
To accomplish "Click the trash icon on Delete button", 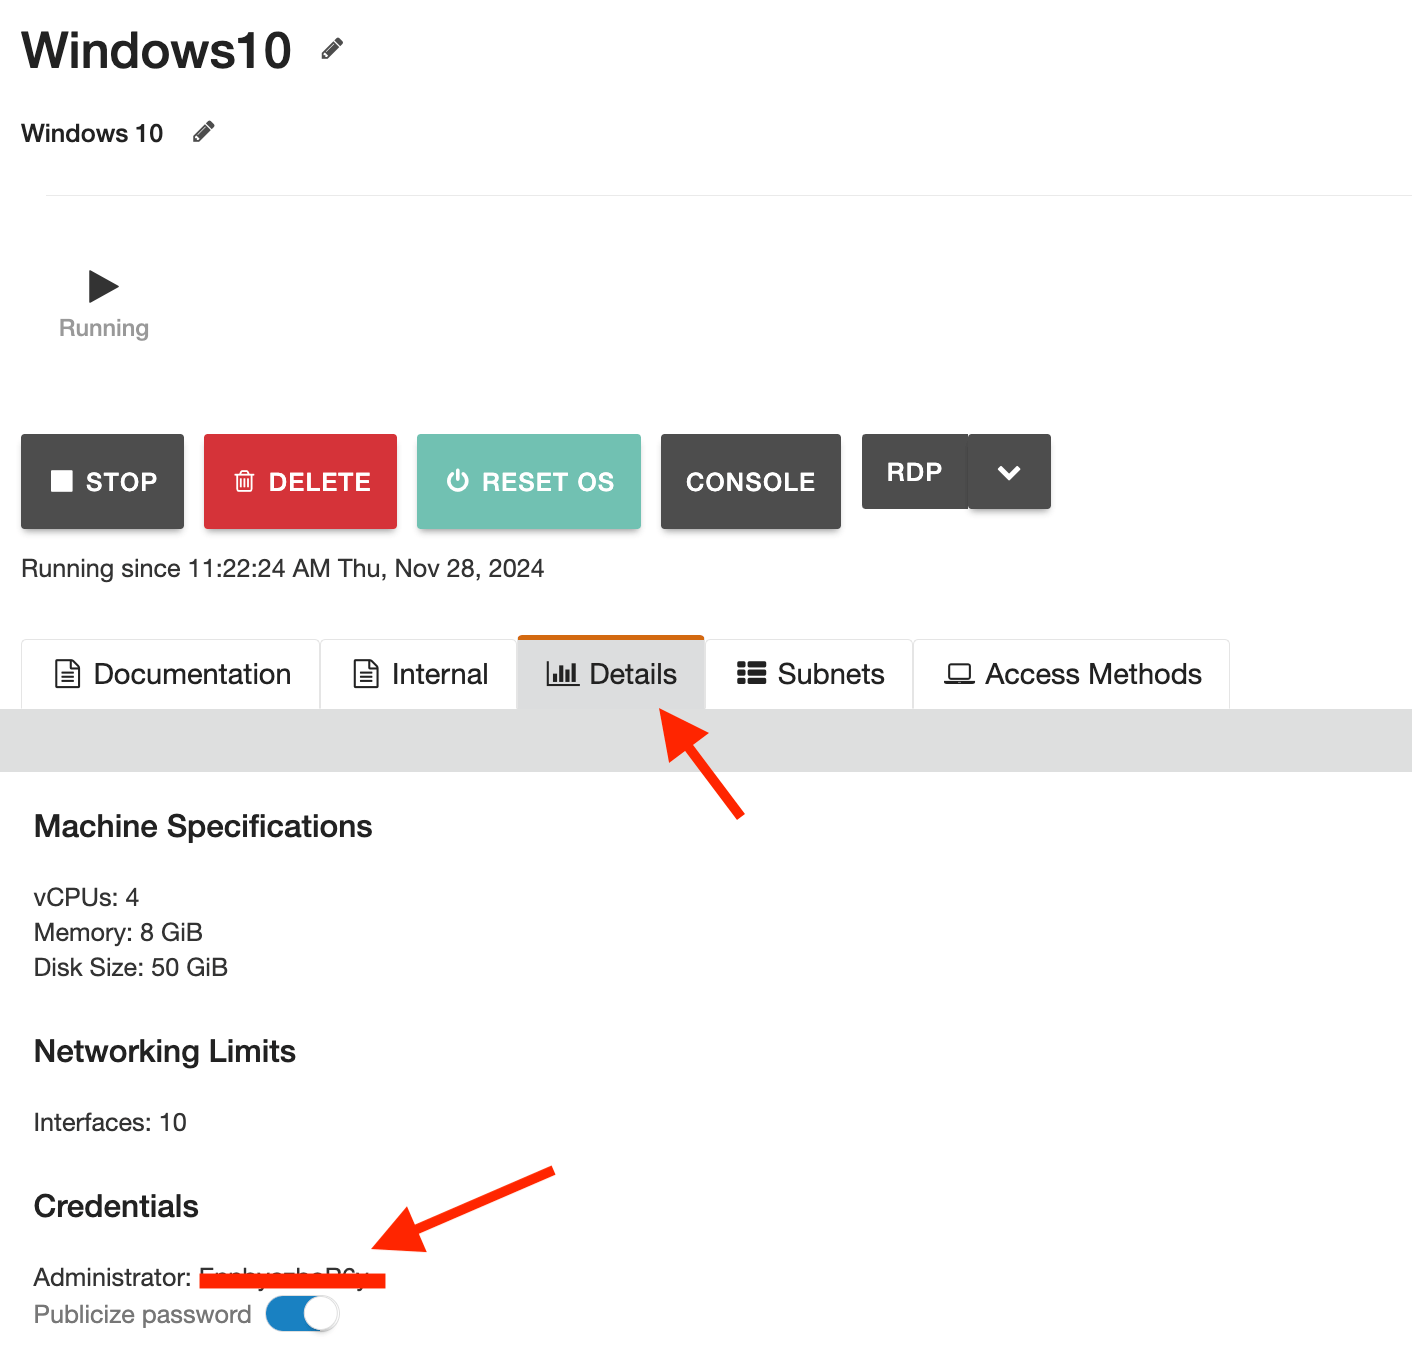I will 244,482.
